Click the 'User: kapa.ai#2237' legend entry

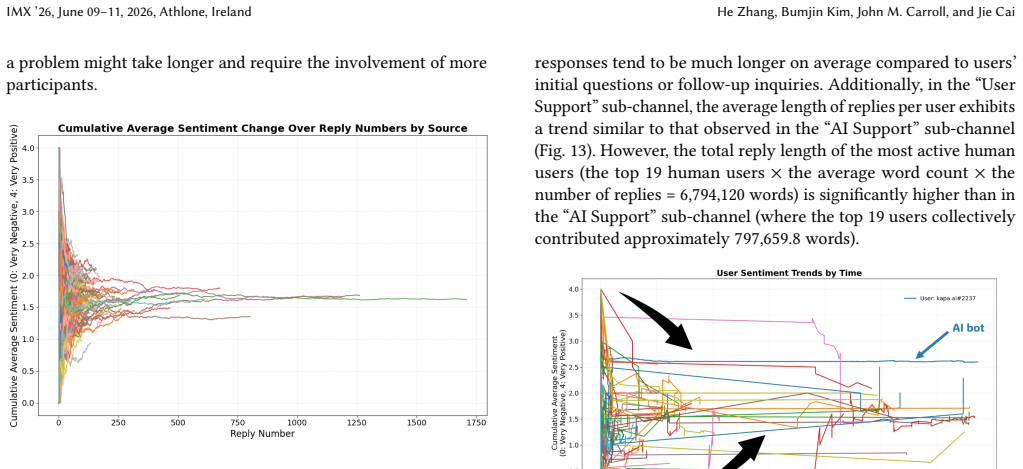[939, 298]
